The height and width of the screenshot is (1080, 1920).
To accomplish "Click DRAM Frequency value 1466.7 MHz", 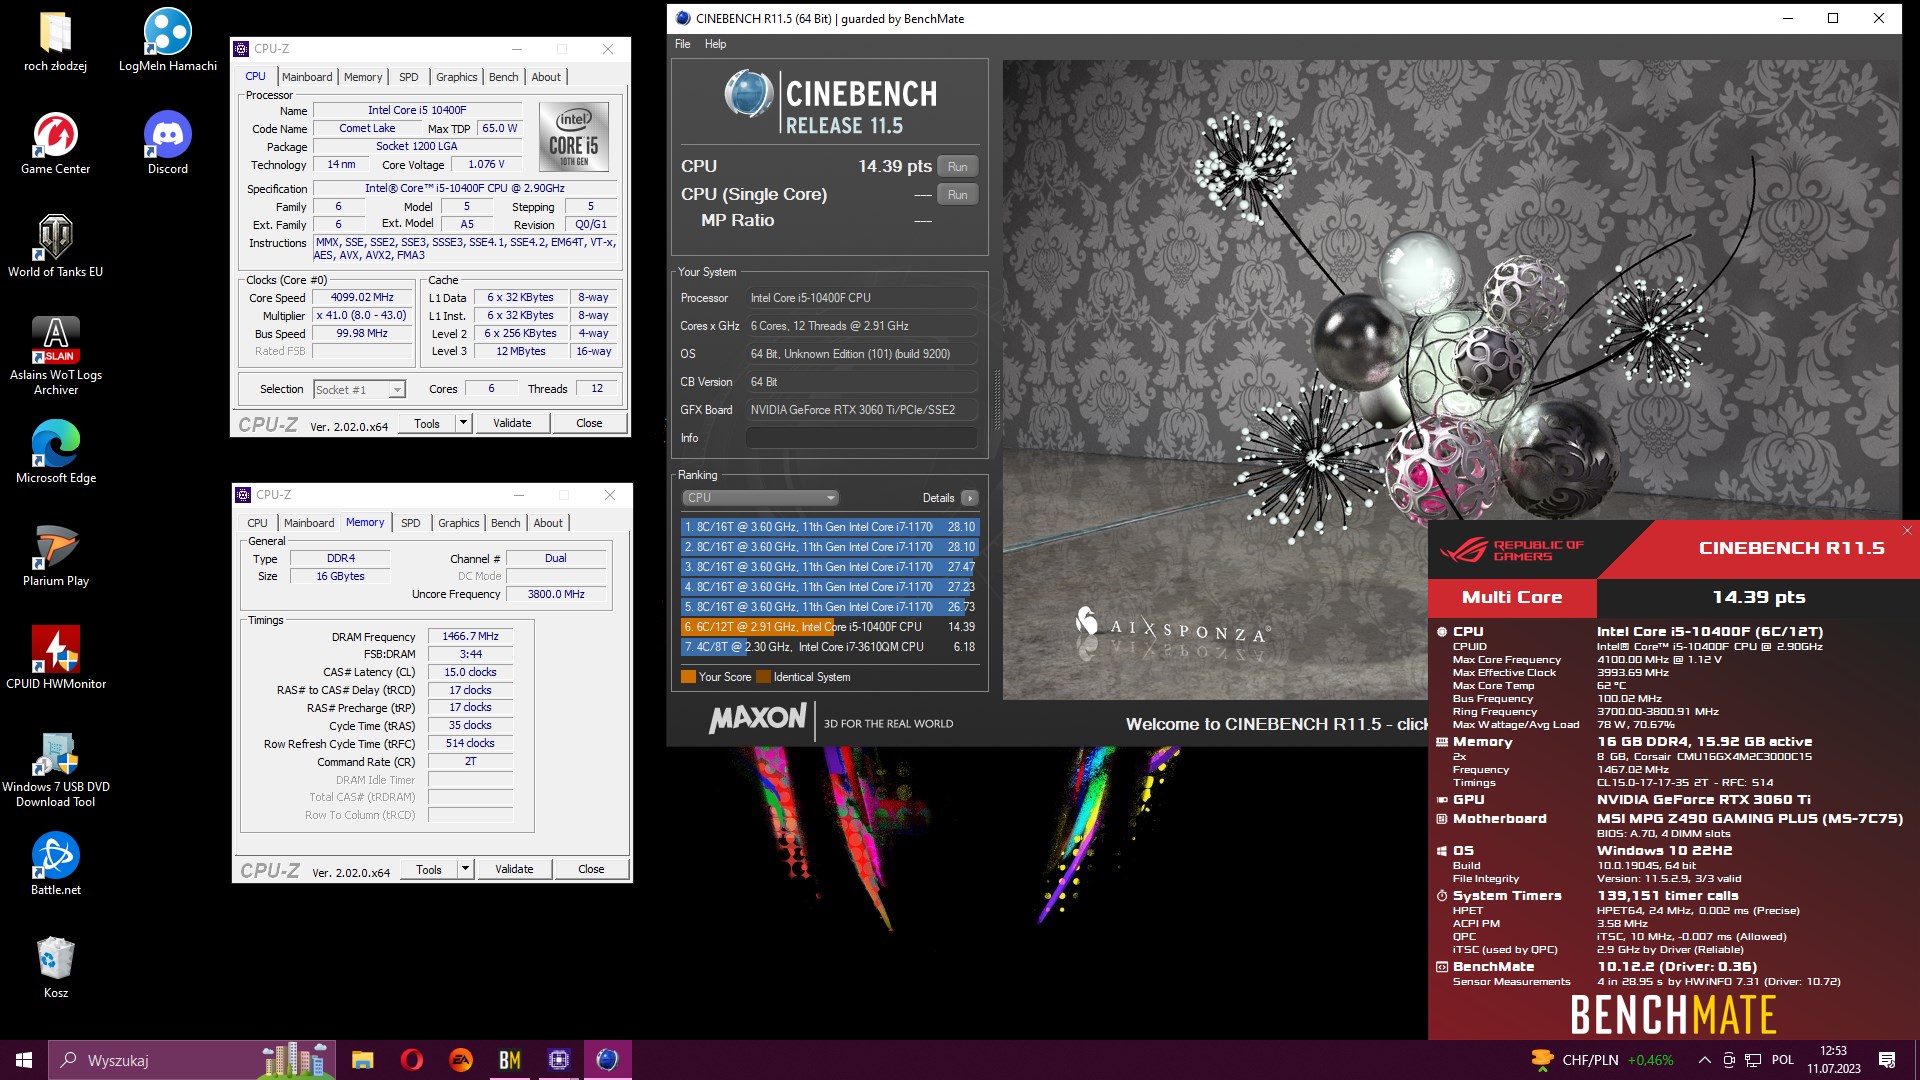I will click(470, 636).
